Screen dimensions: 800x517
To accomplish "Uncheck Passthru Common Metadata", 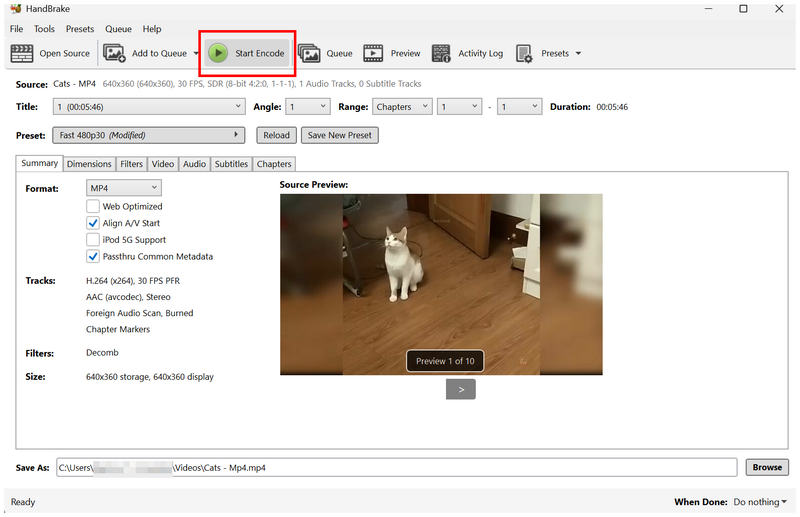I will pos(93,256).
